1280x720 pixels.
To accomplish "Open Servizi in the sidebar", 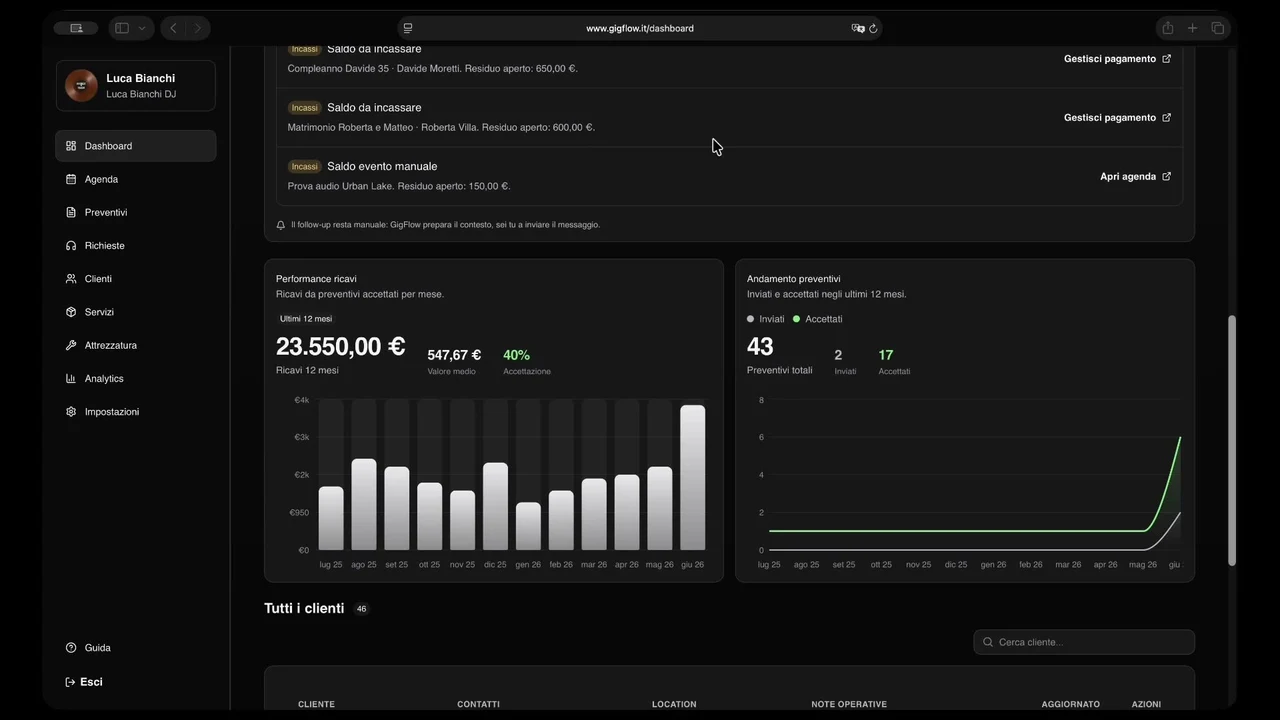I will pos(135,312).
